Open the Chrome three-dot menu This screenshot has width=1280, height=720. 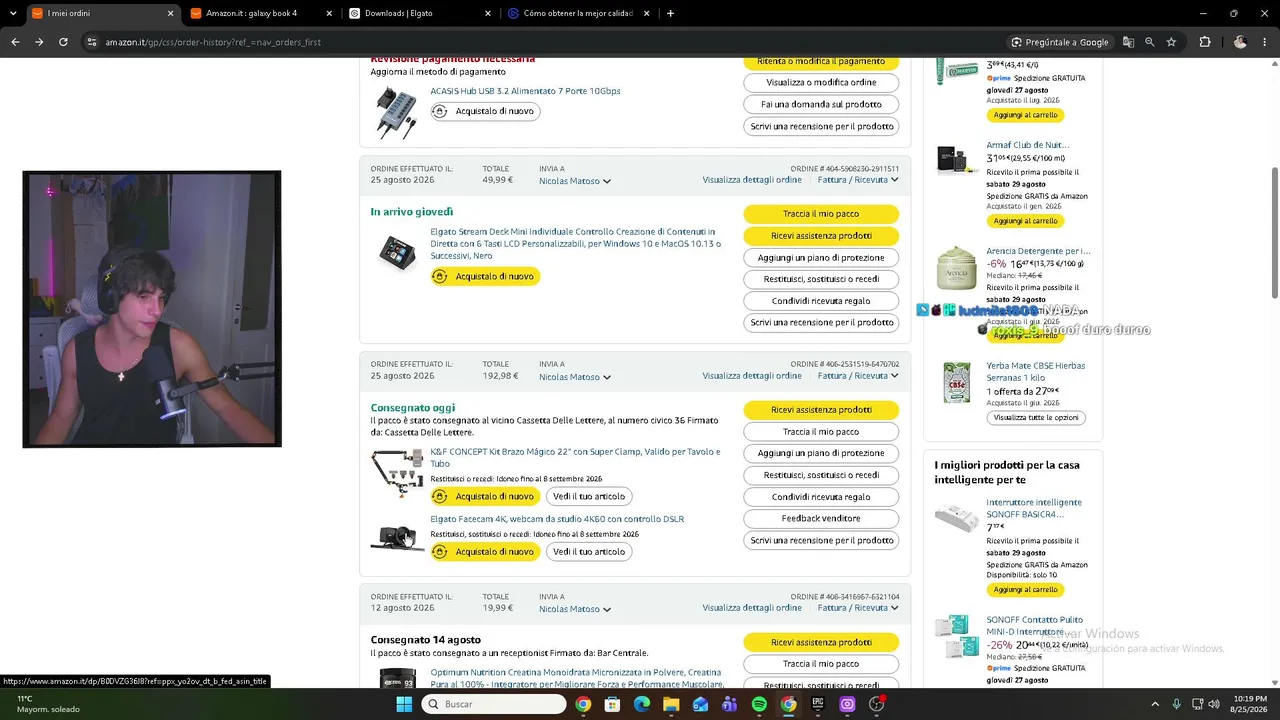(1264, 42)
